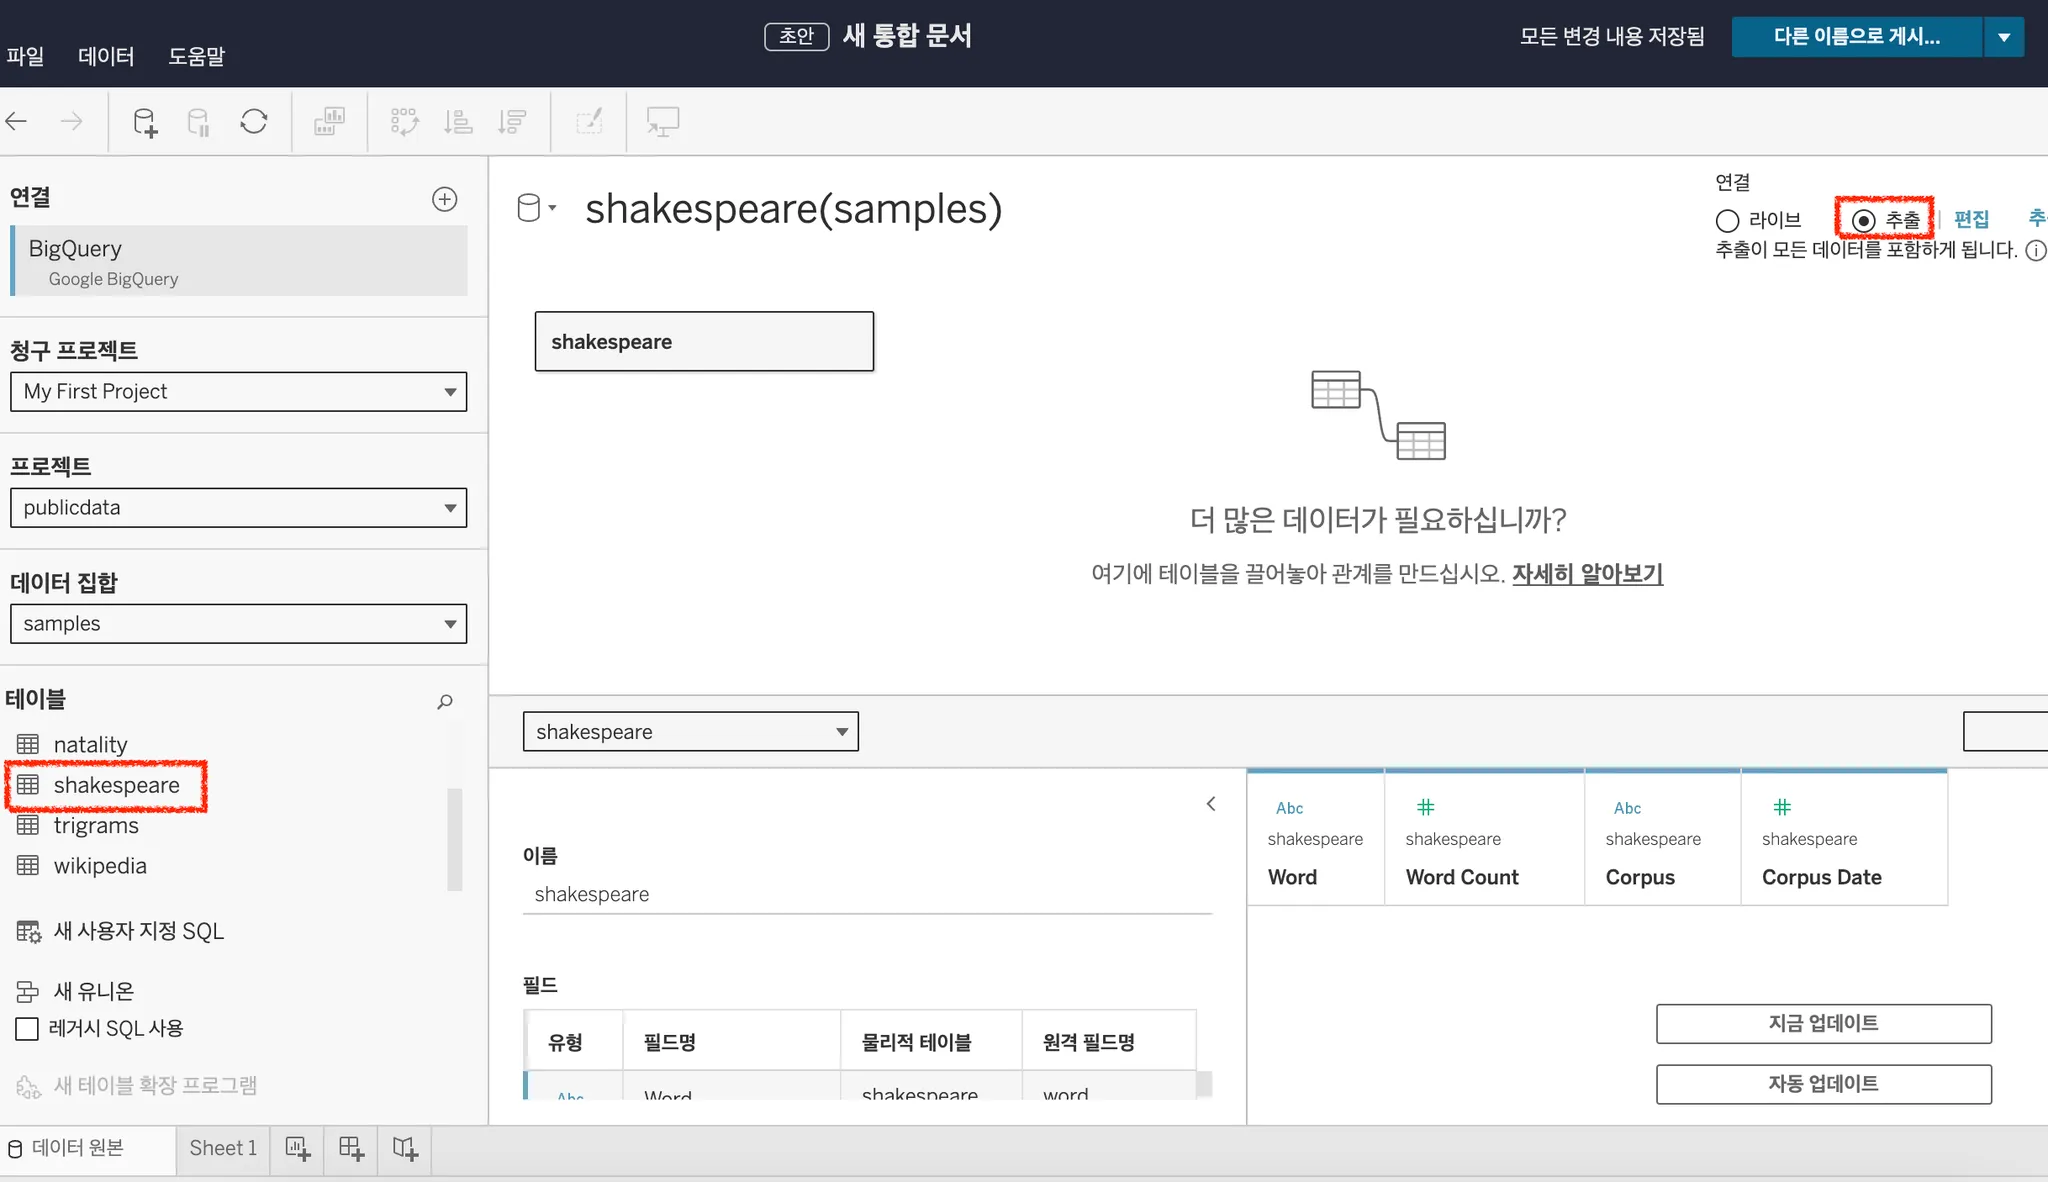Open the 자세히 알아보기 link
Viewport: 2048px width, 1182px height.
point(1587,574)
